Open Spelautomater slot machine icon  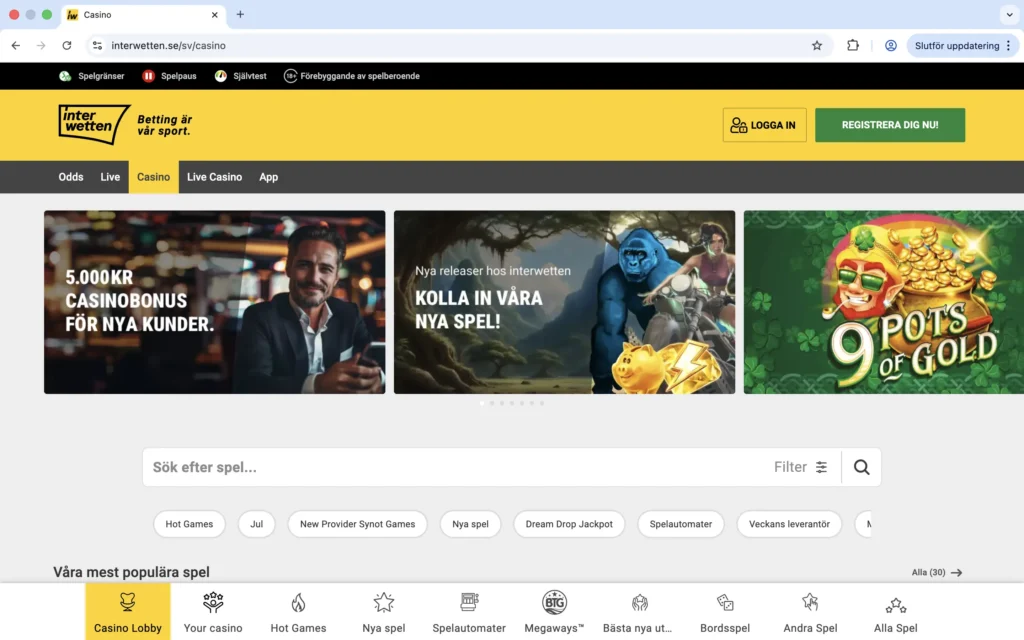pos(468,602)
